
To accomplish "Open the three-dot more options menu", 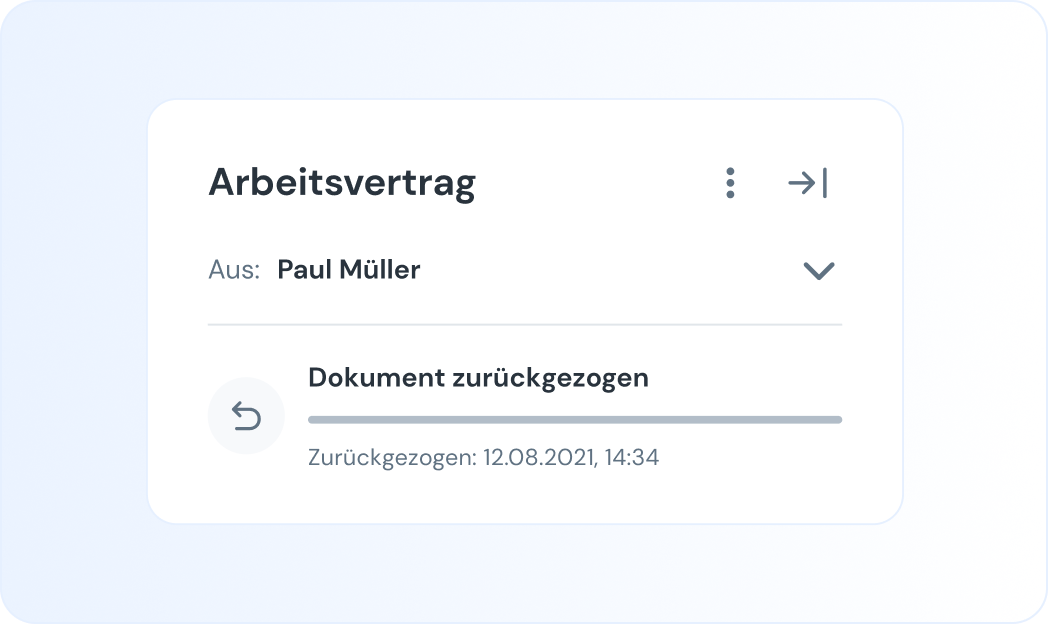I will (x=731, y=183).
